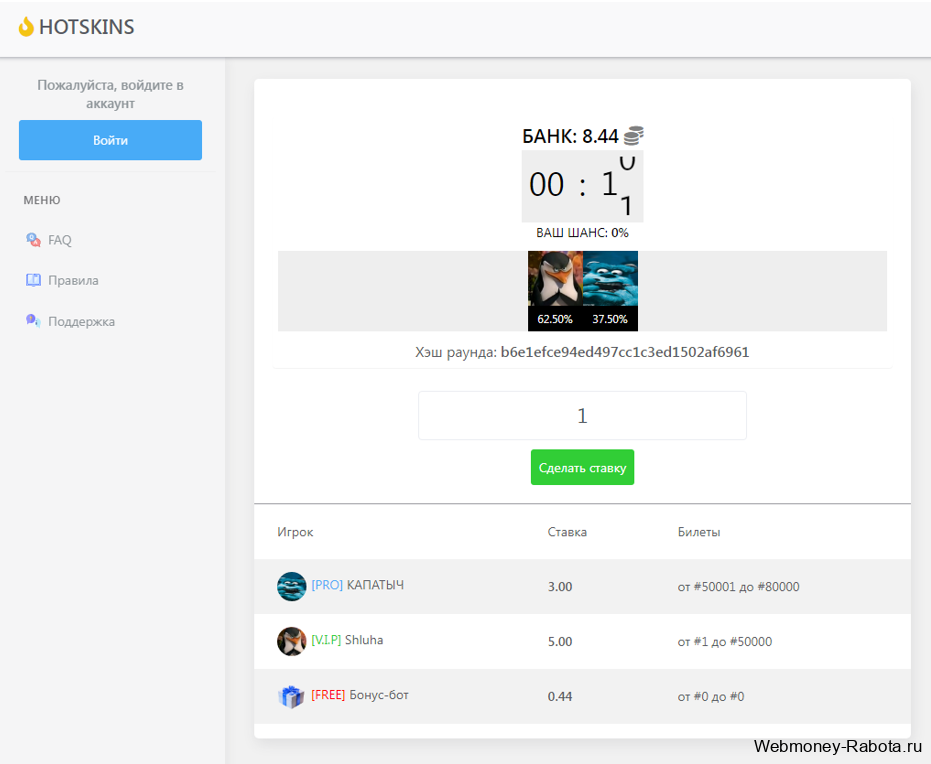Click the coins icon next to БАНК
The width and height of the screenshot is (931, 764).
634,136
